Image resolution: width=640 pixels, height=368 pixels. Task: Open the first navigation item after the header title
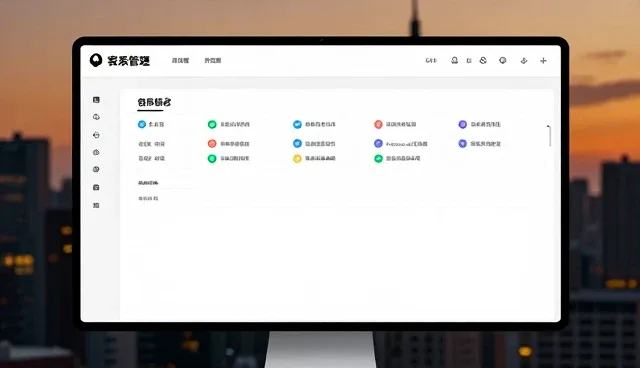[180, 60]
